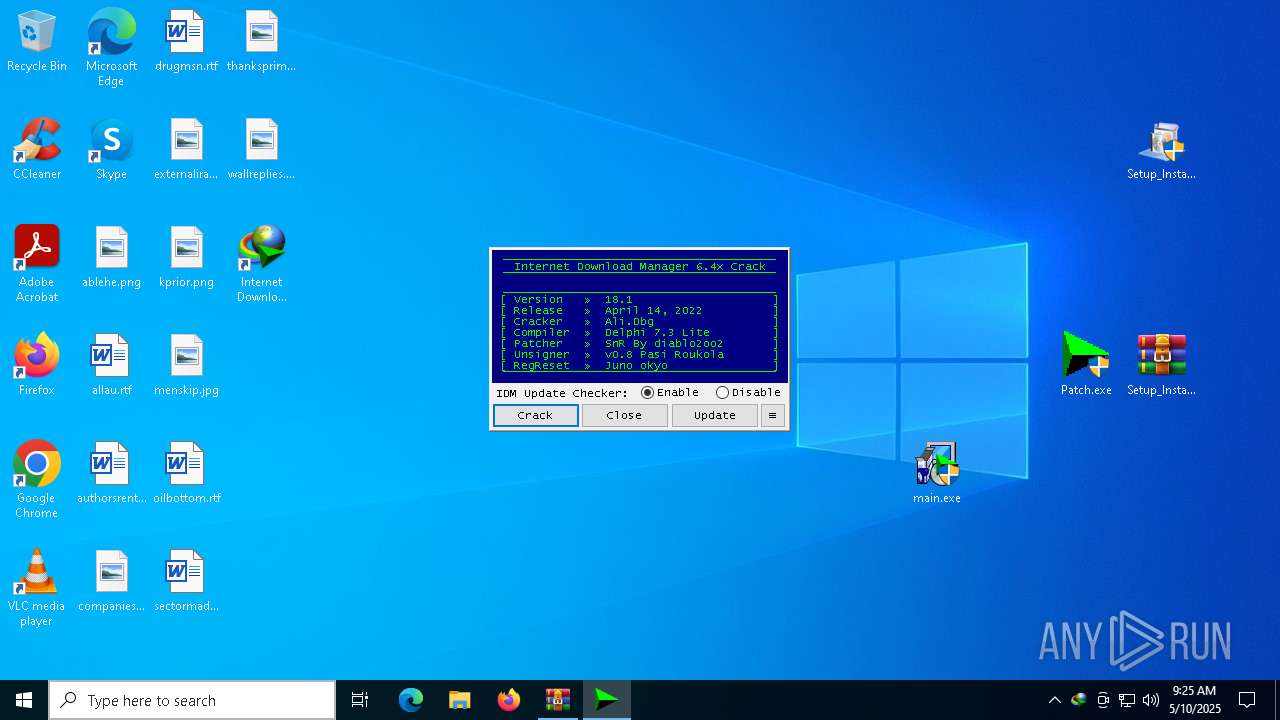Click the Compiler Delphi 7.3 Lite line
The height and width of the screenshot is (720, 1280).
[639, 332]
